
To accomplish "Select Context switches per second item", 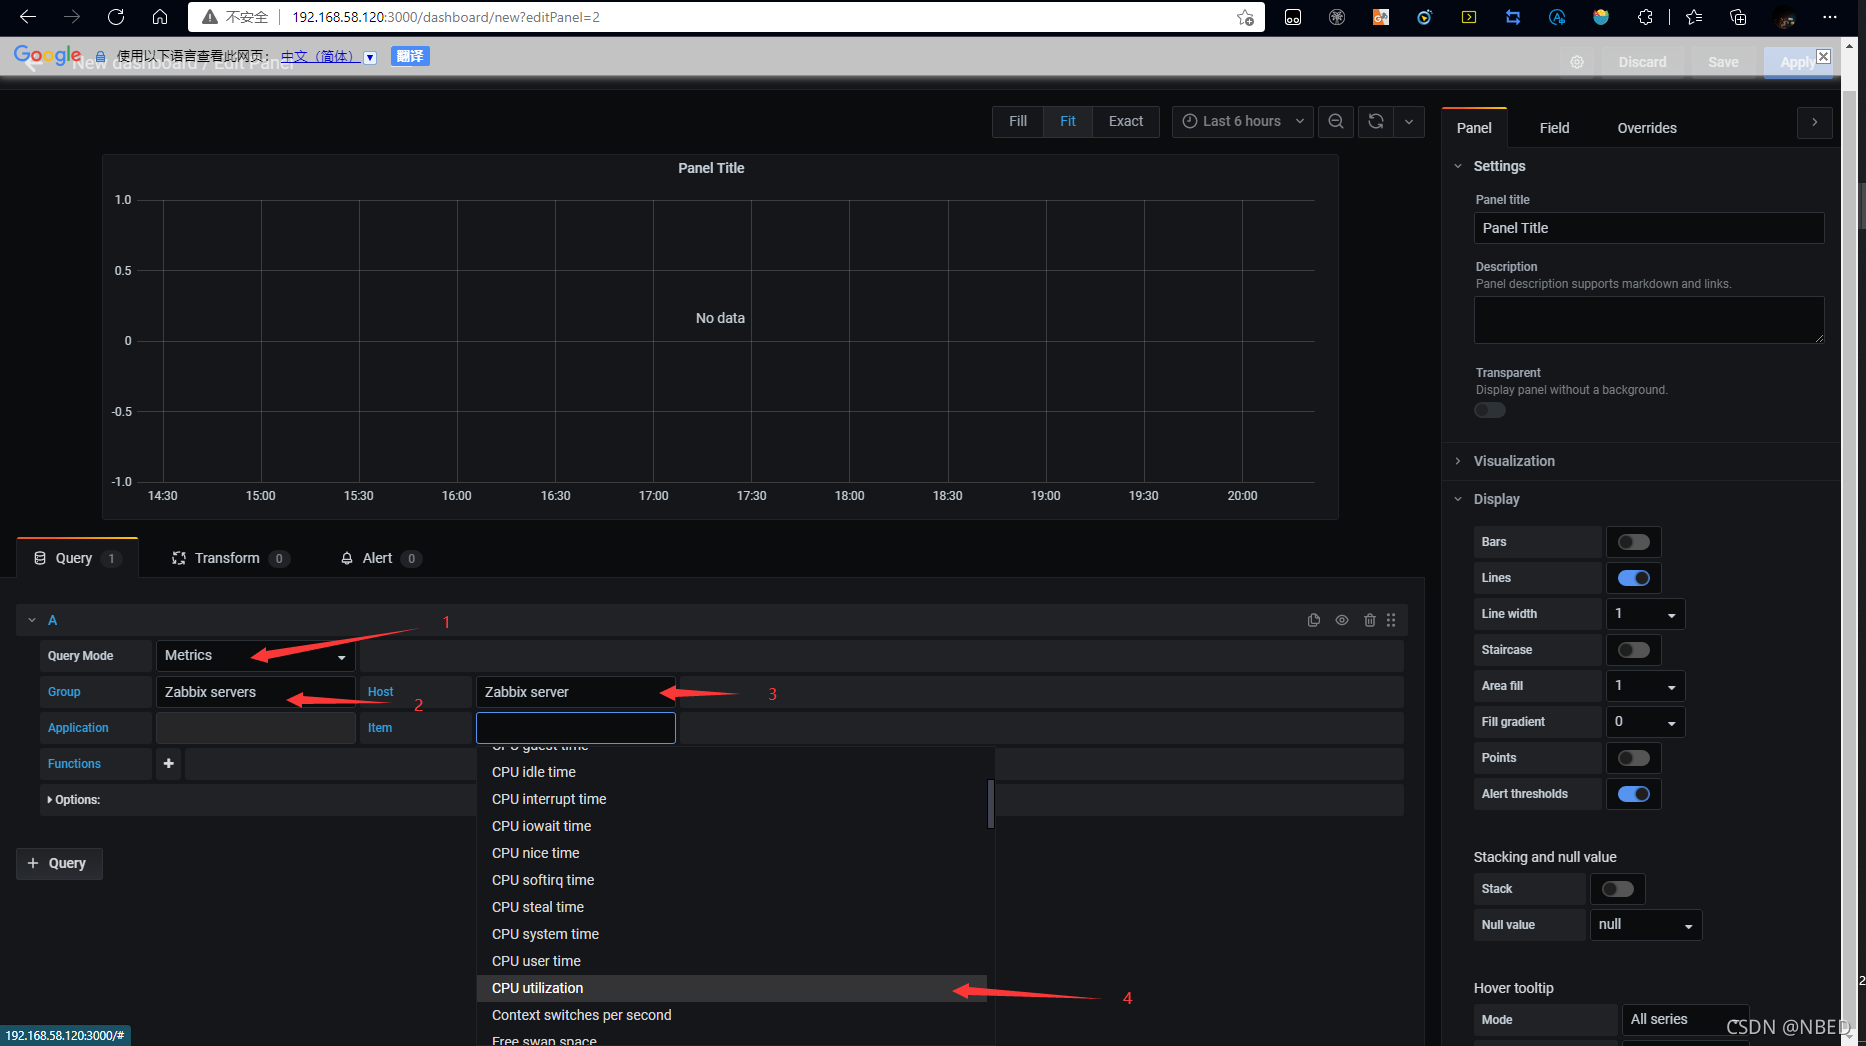I will tap(732, 1015).
